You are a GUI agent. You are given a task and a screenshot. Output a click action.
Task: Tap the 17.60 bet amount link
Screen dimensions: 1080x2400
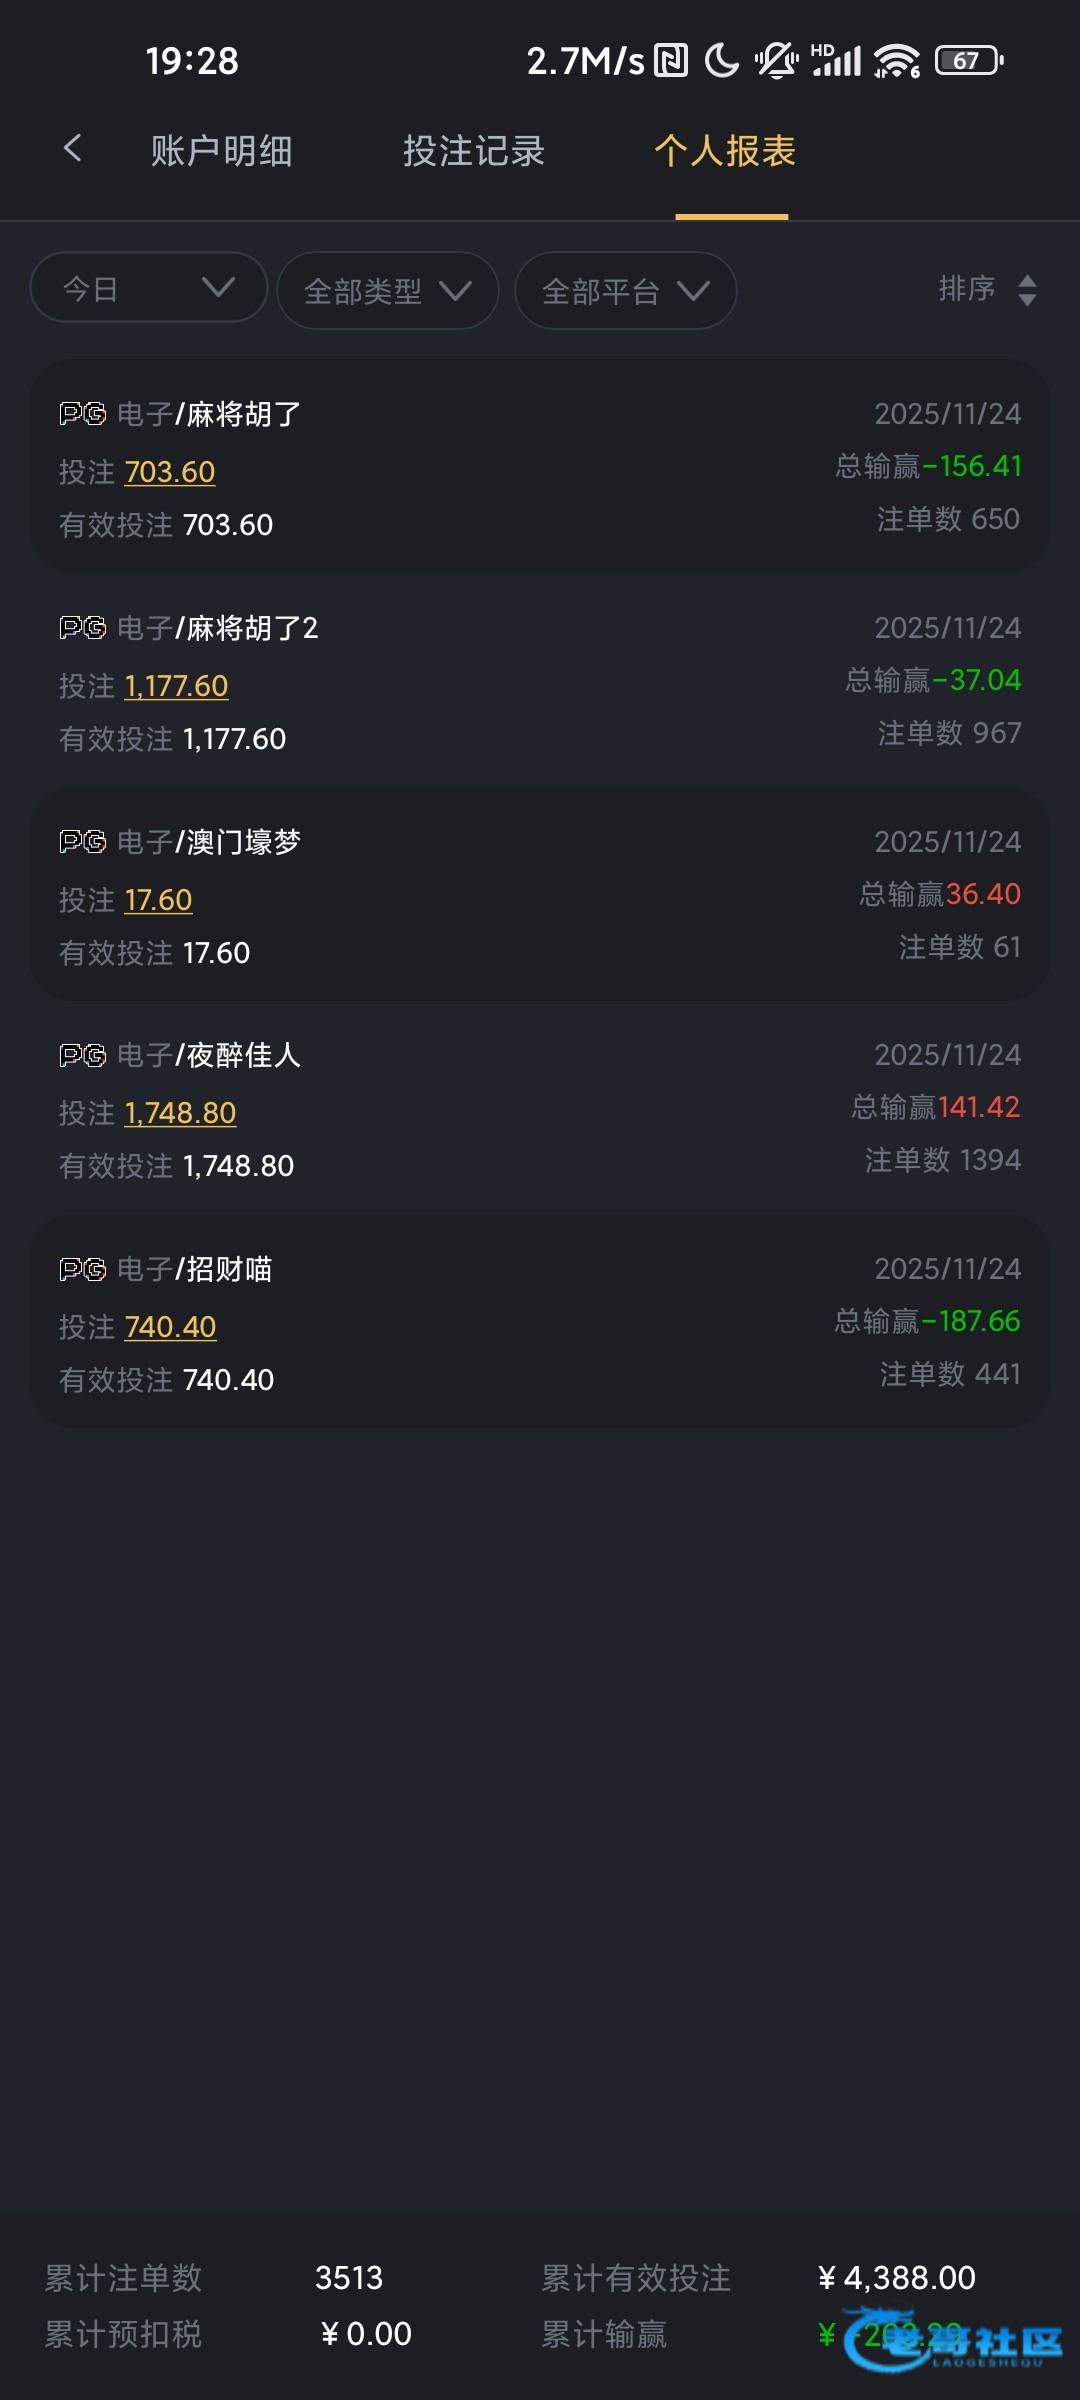coord(158,900)
